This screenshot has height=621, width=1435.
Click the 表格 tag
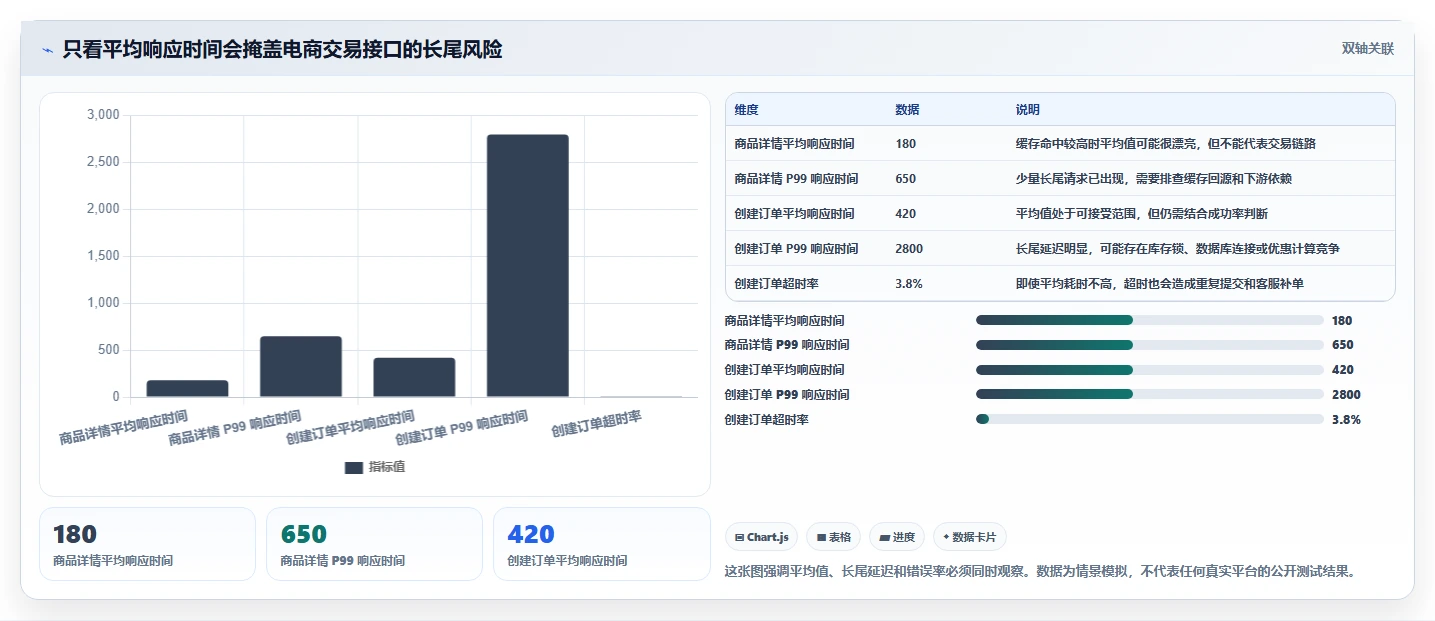pos(834,537)
